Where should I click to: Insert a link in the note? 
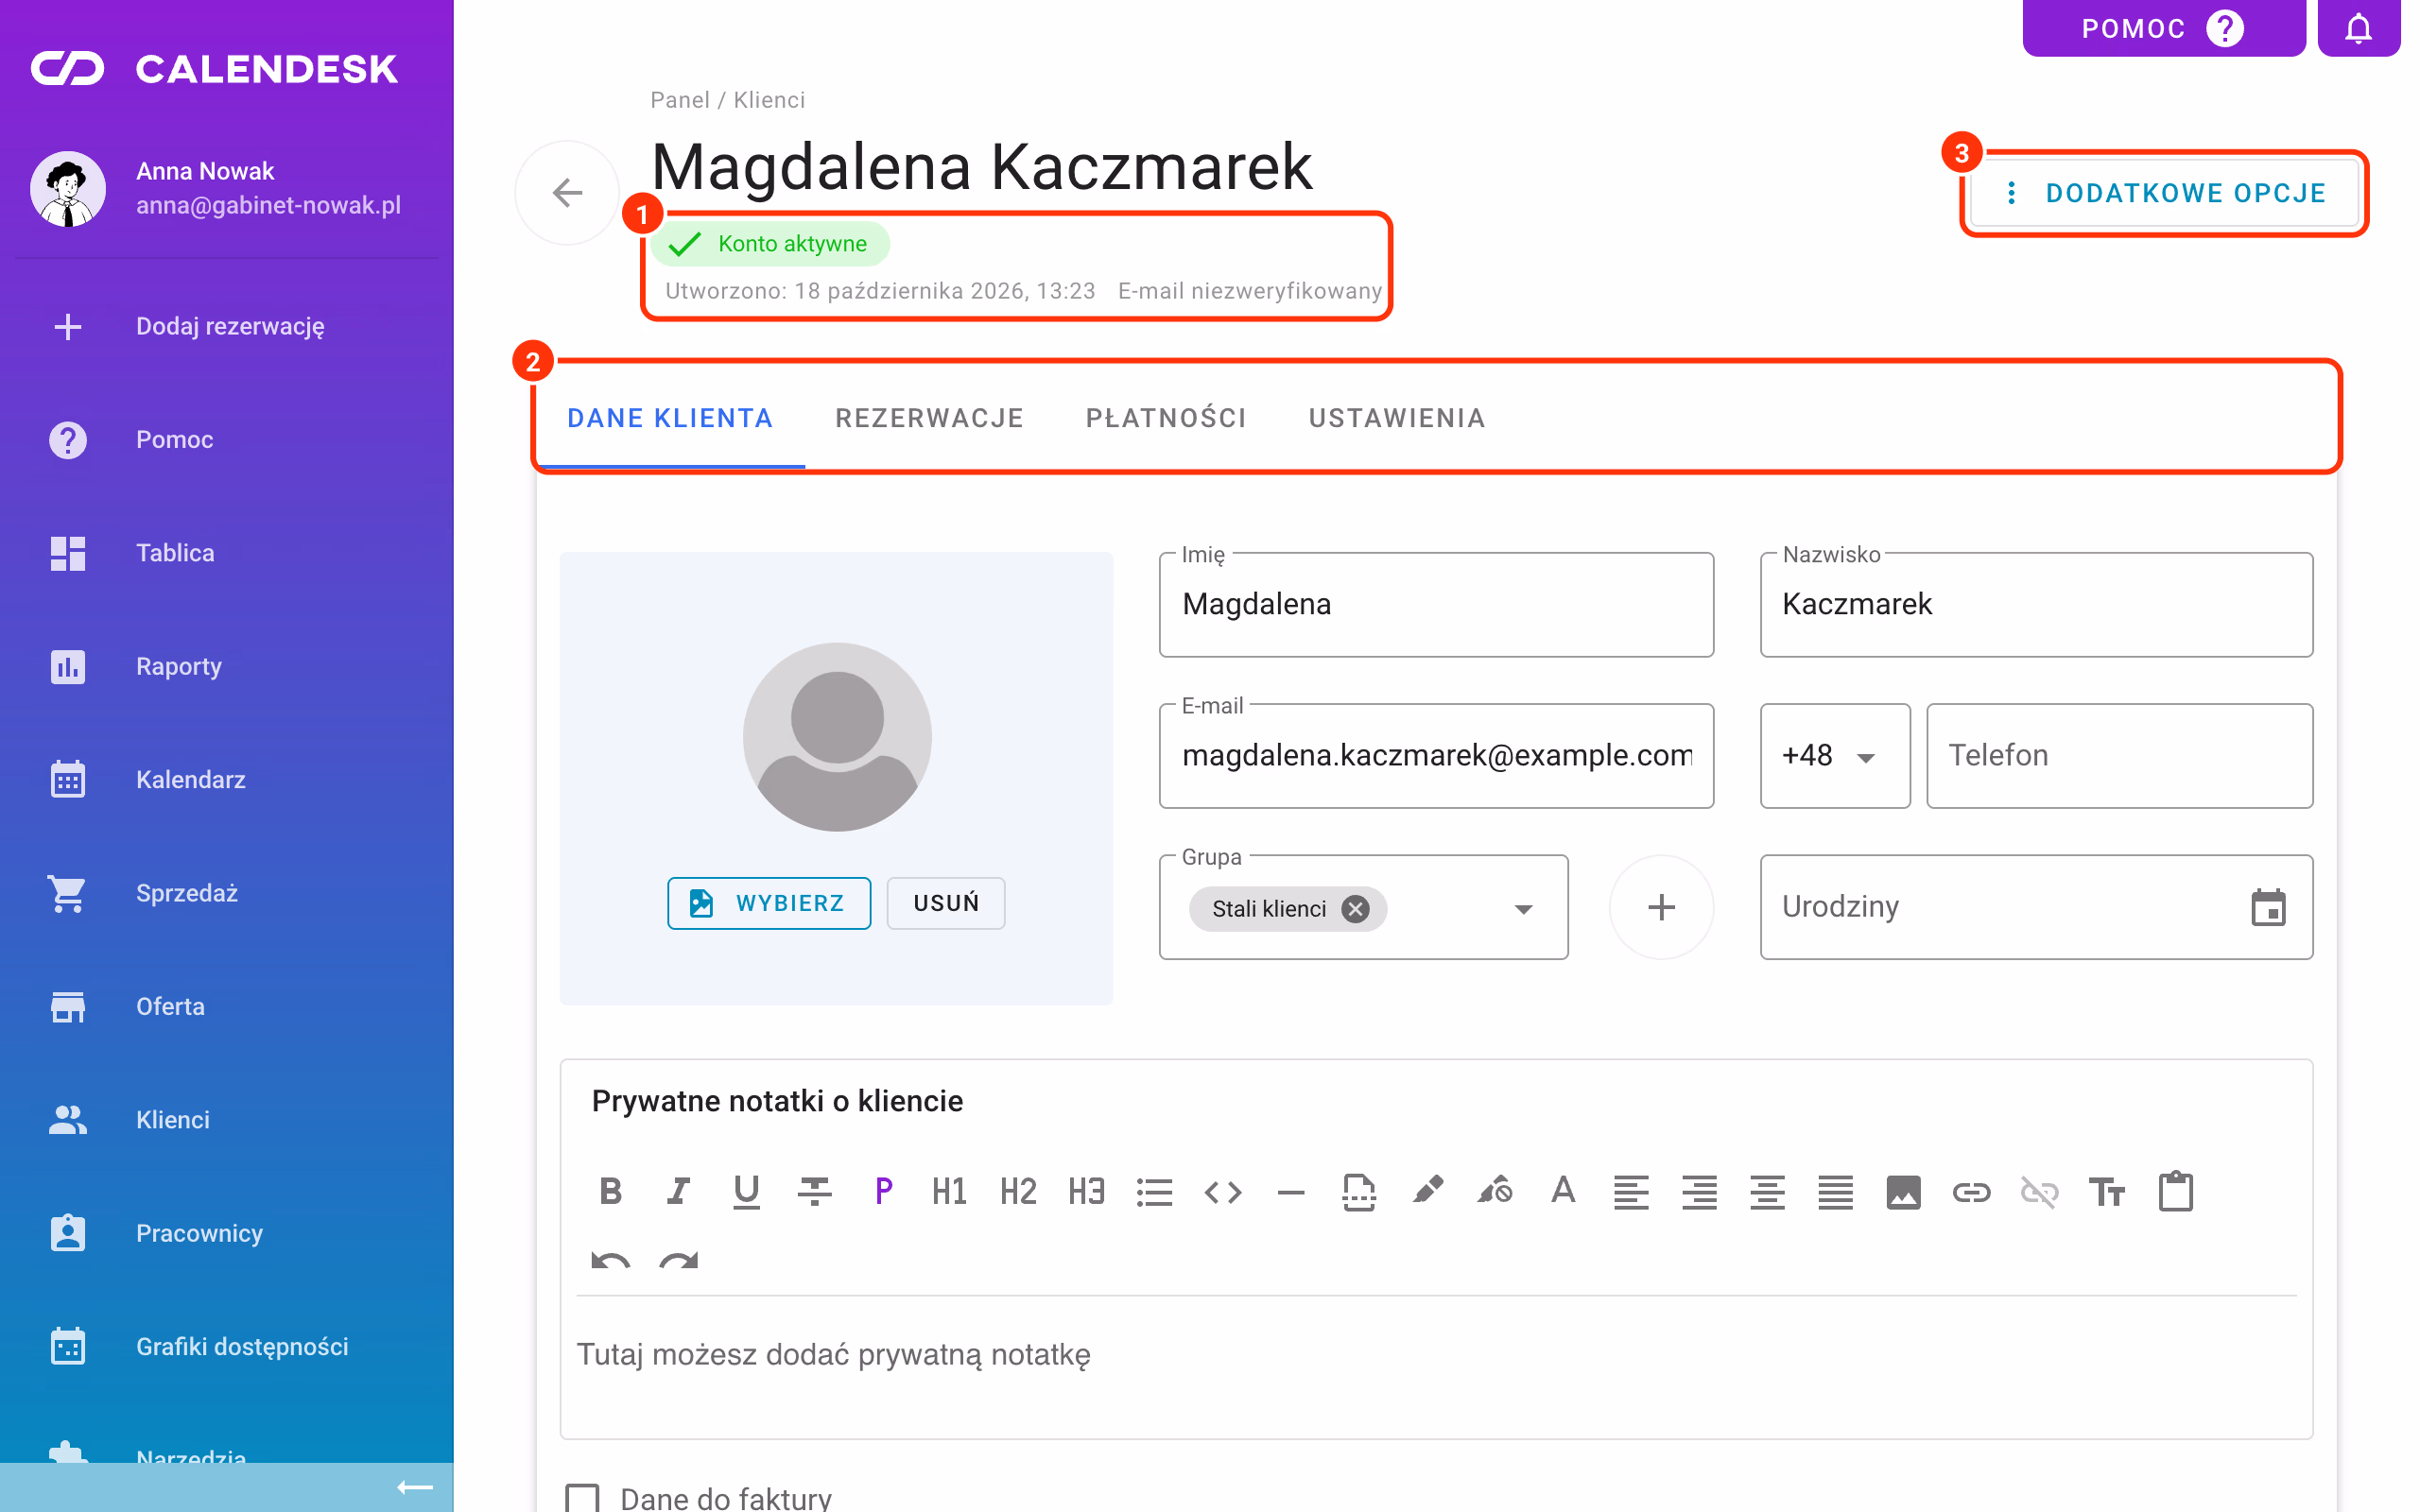[x=1971, y=1192]
